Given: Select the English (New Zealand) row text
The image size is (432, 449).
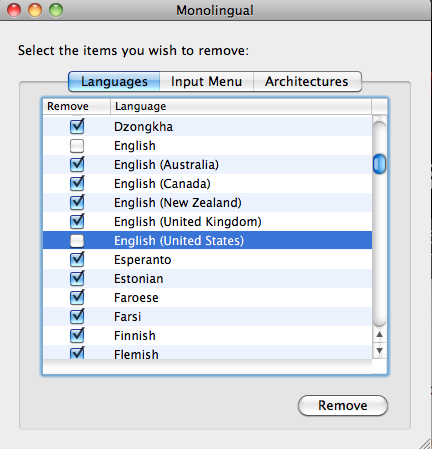Looking at the screenshot, I should (x=178, y=203).
